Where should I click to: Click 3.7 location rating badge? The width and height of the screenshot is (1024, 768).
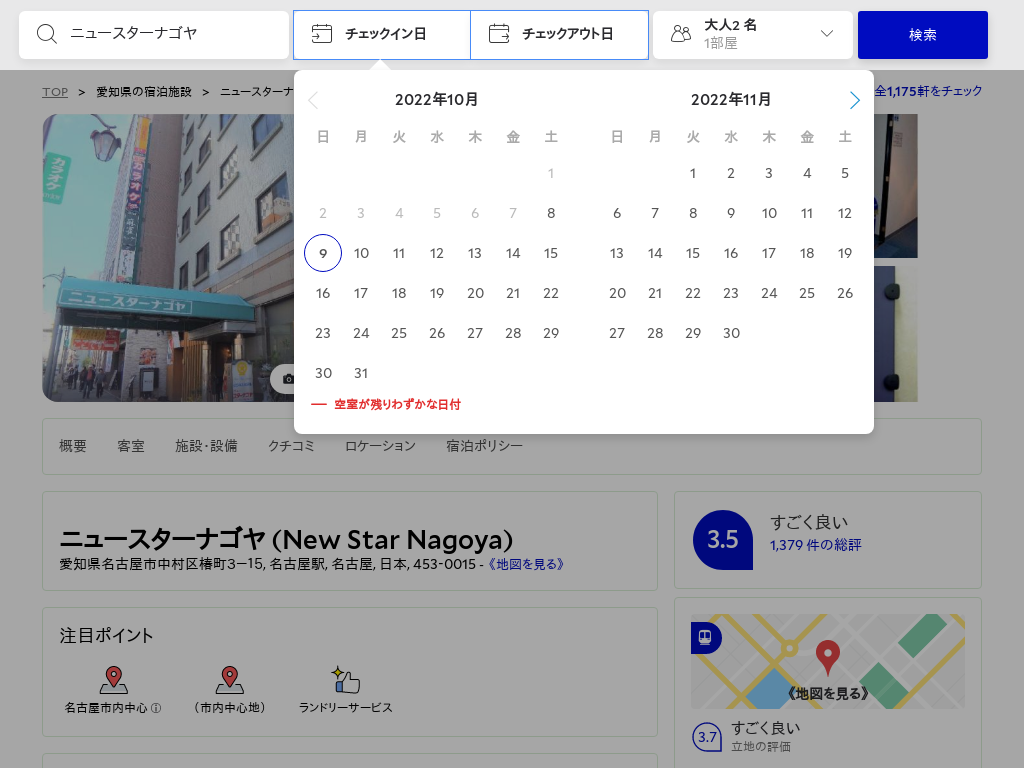pos(707,737)
